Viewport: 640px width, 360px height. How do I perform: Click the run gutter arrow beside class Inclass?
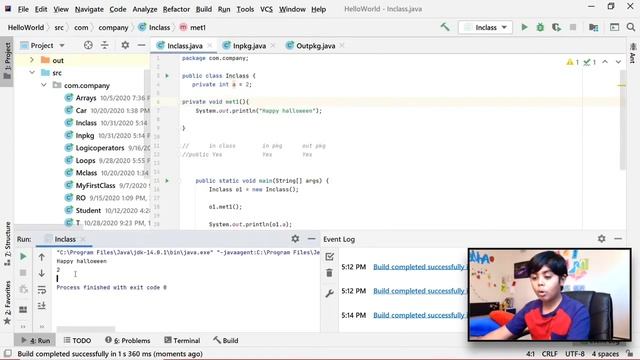point(167,76)
